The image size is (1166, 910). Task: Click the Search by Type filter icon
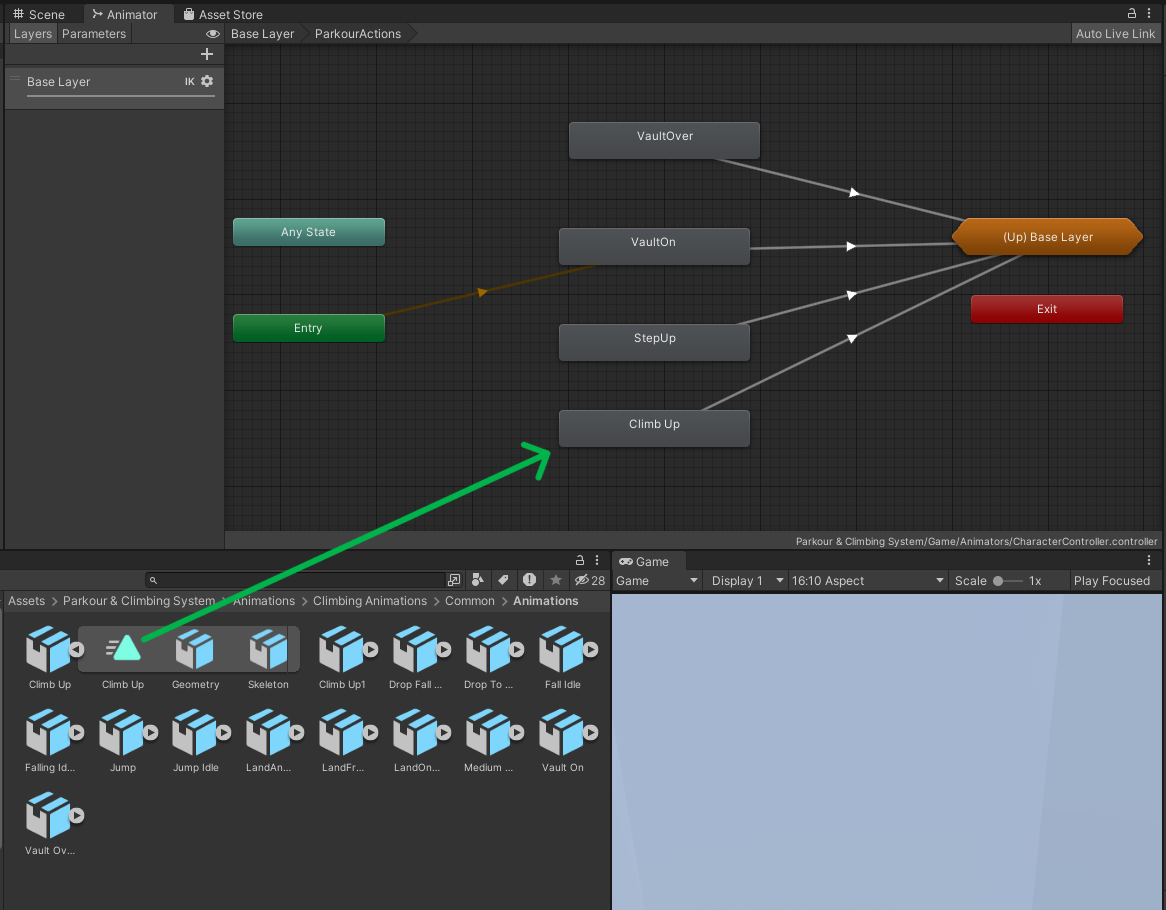pos(478,580)
